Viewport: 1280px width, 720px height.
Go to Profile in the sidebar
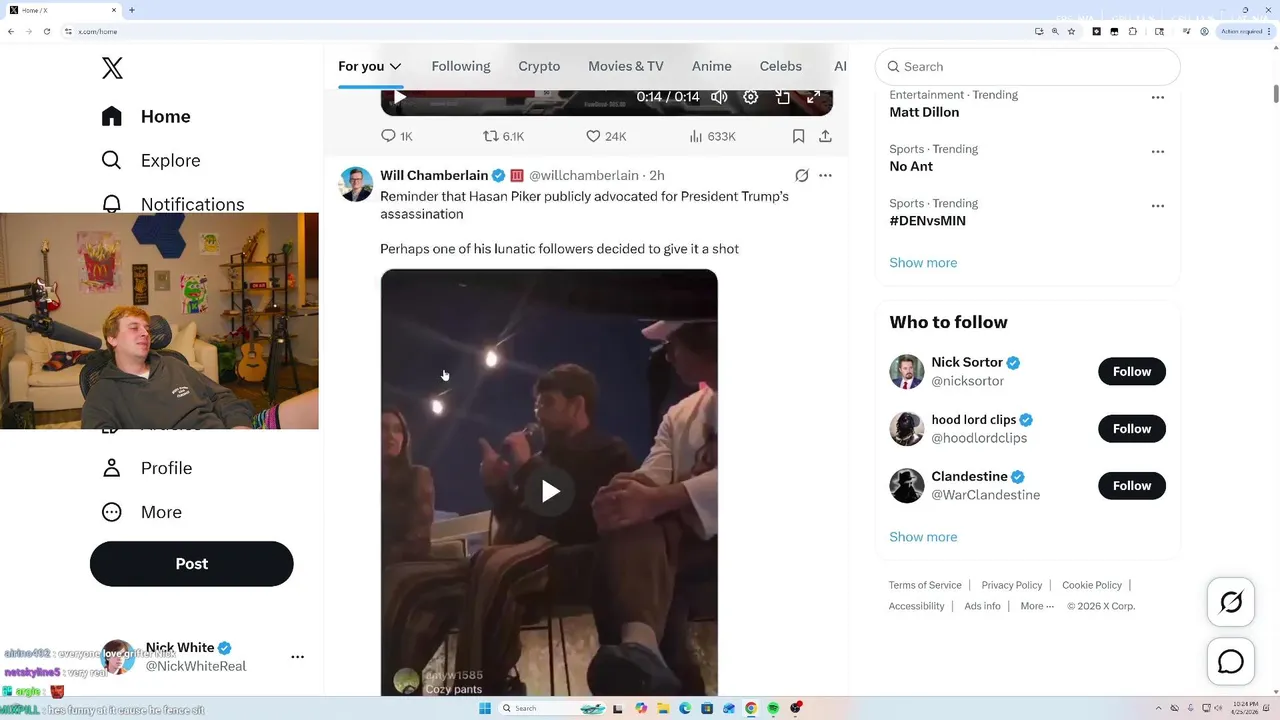pos(147,468)
